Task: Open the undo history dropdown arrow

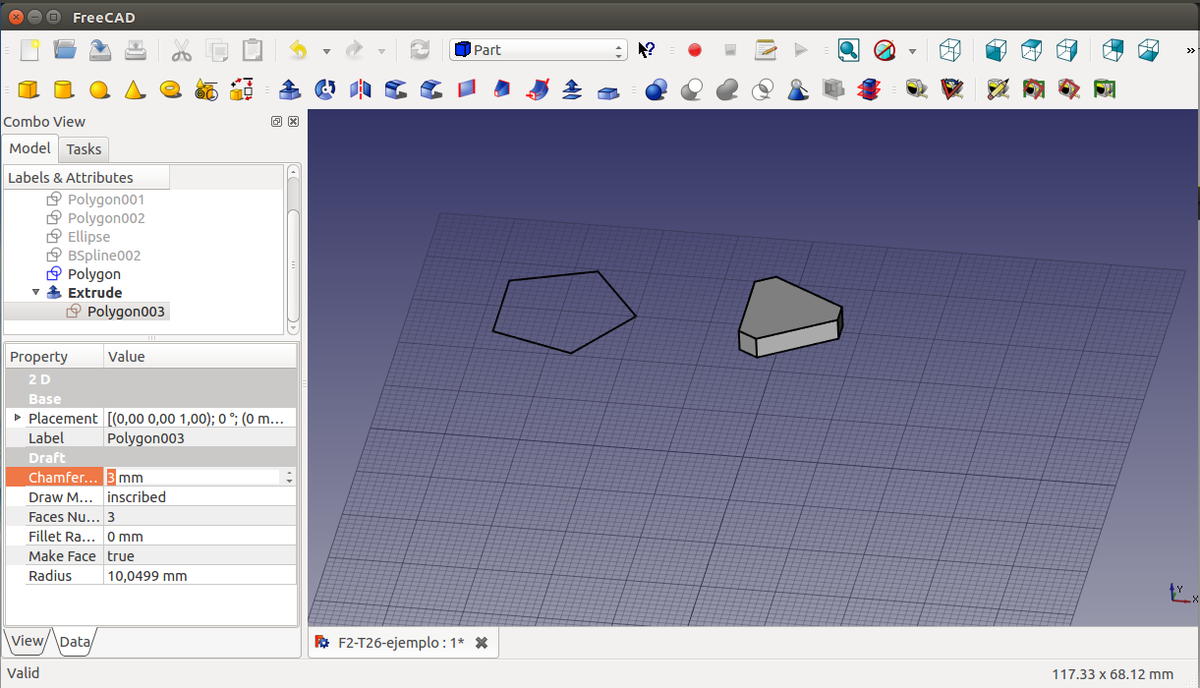Action: tap(326, 51)
